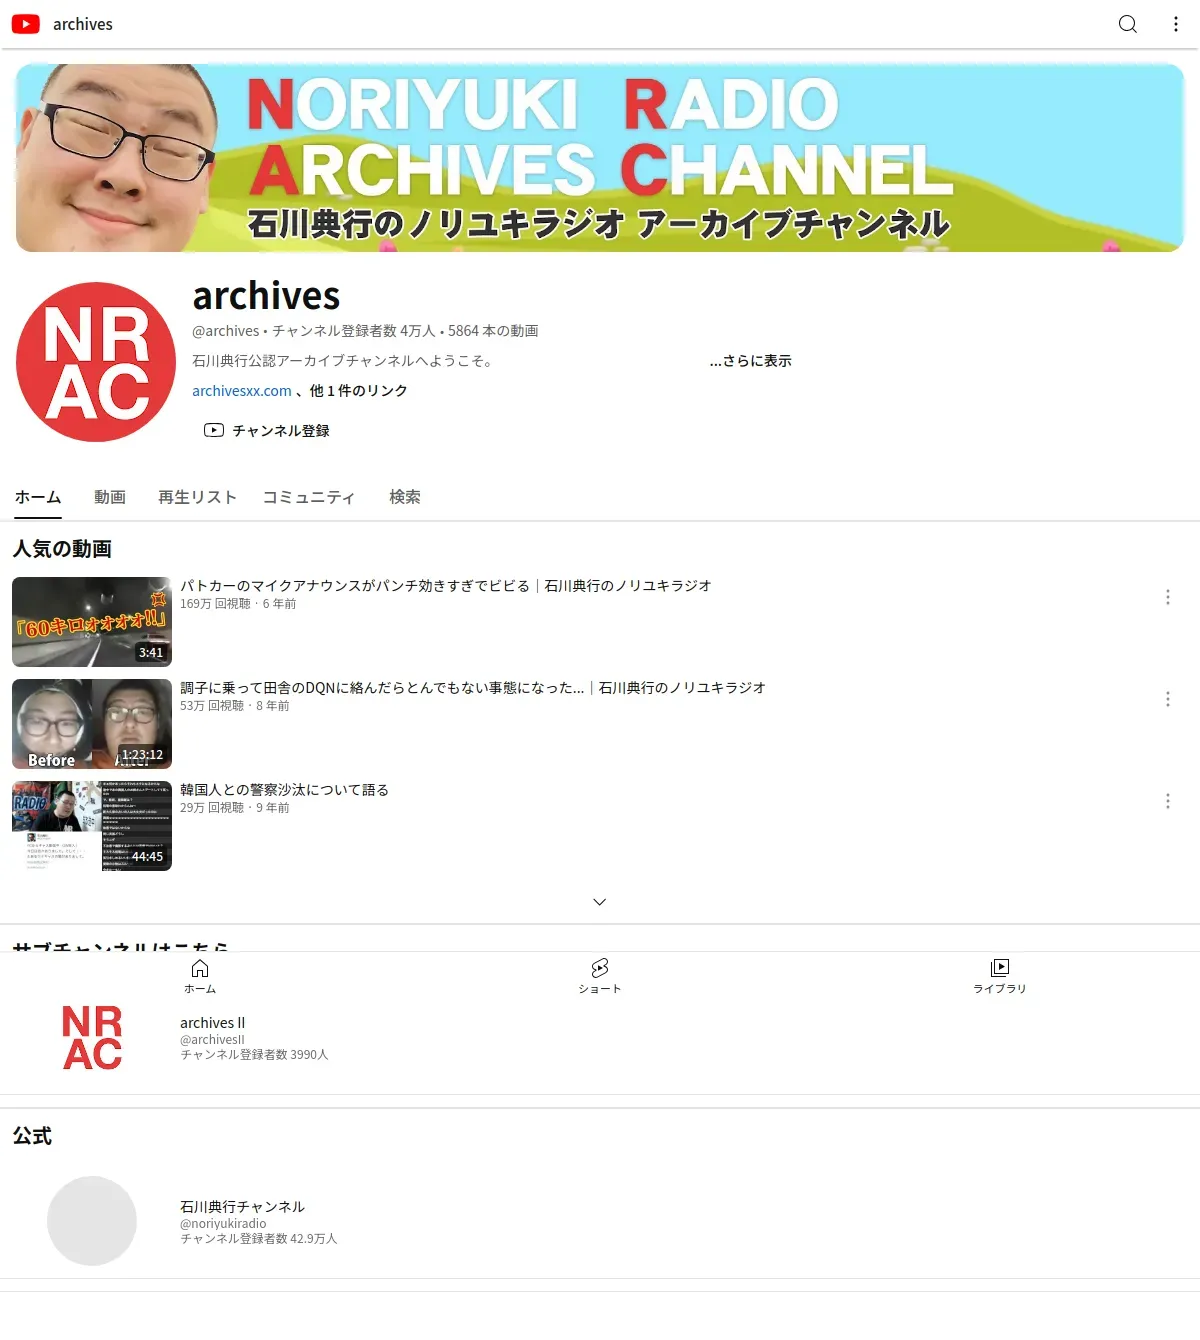
Task: Open ショート in bottom navigation
Action: pyautogui.click(x=600, y=976)
